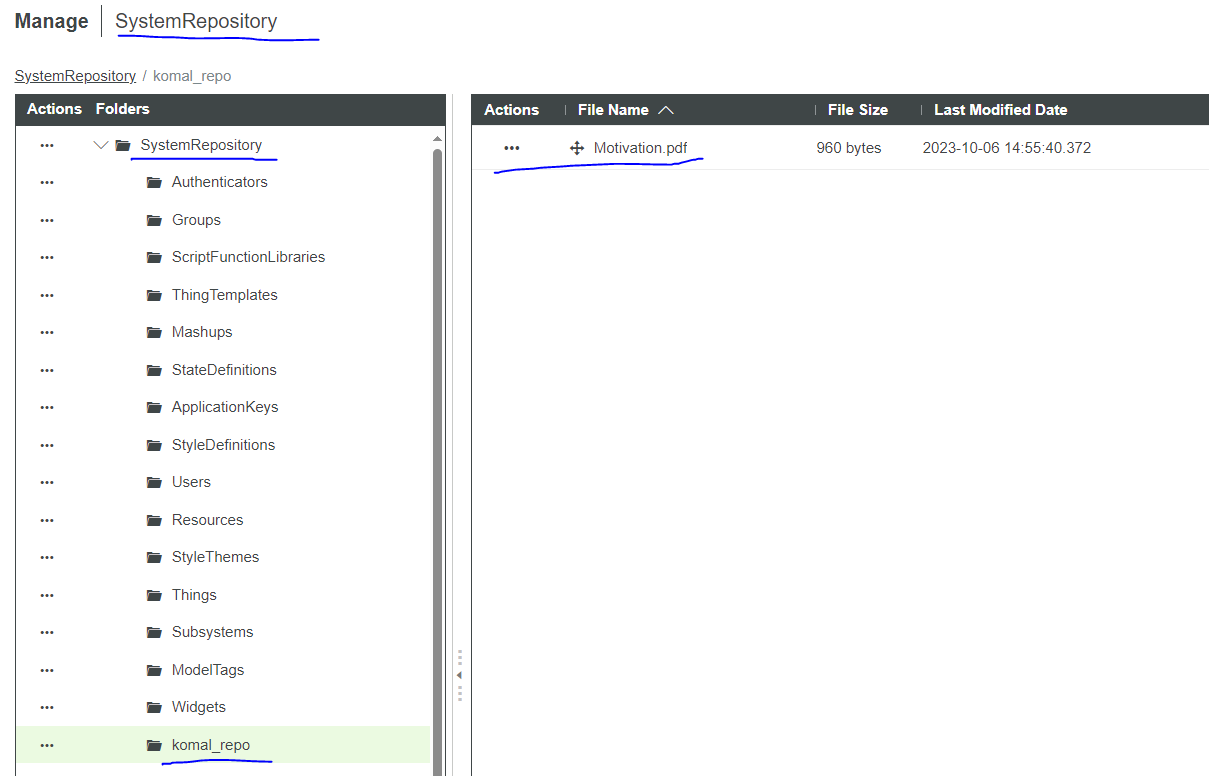Open the SystemRepository breadcrumb link
Image resolution: width=1209 pixels, height=776 pixels.
[75, 76]
